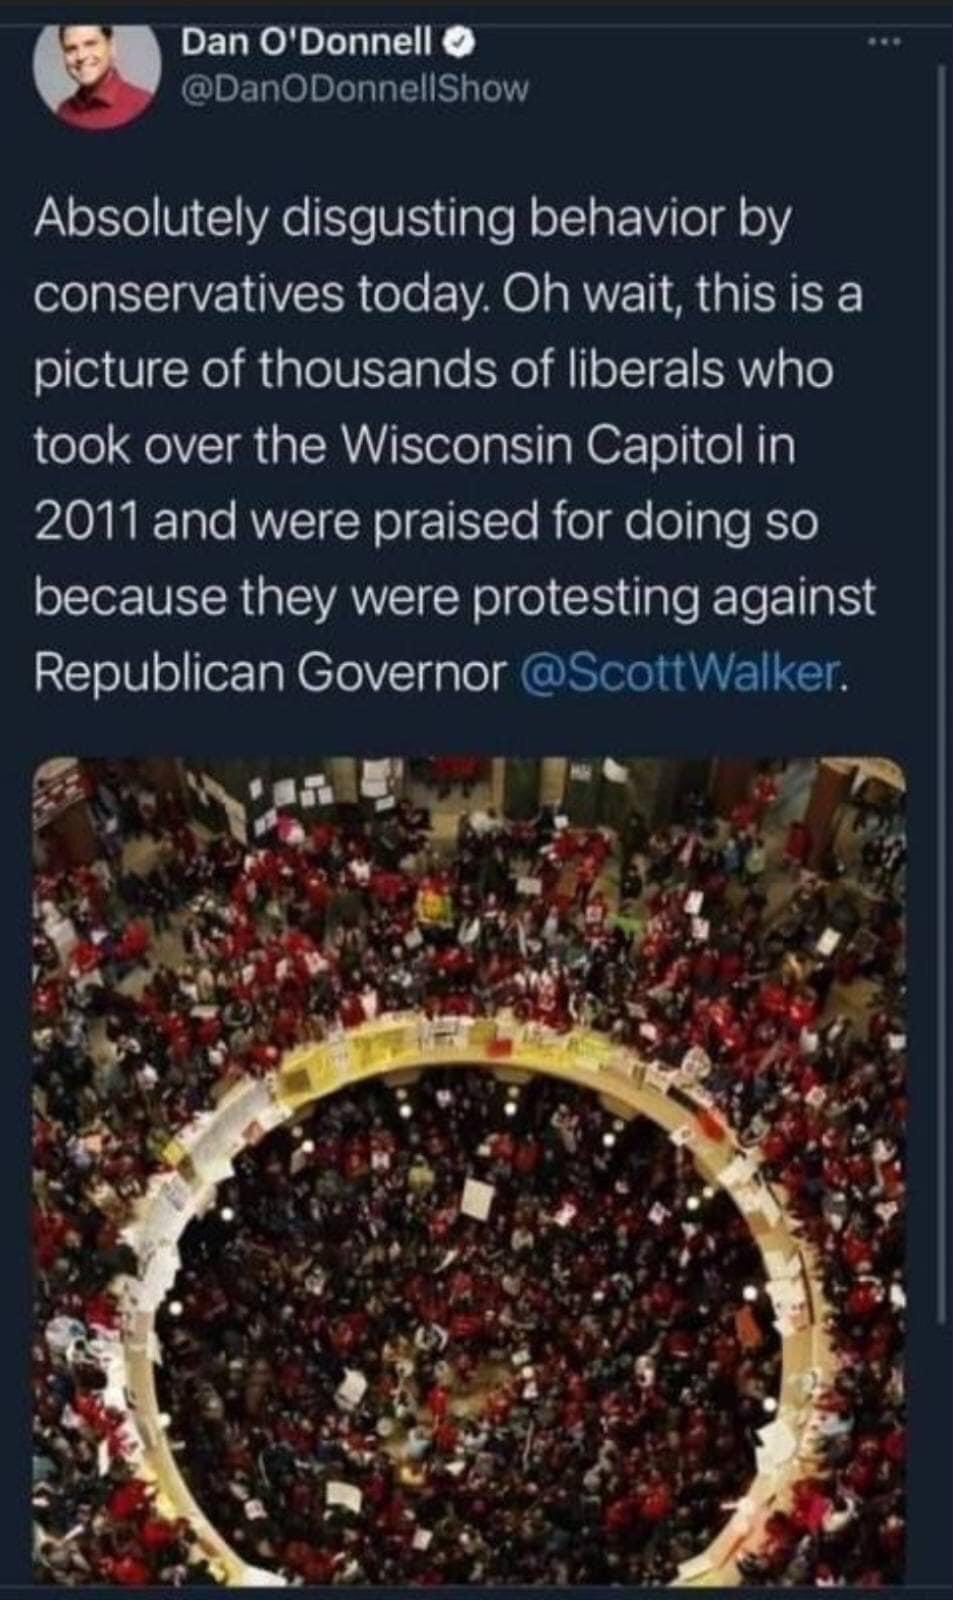Click the vertical scrollbar on the right edge
Image resolution: width=953 pixels, height=1600 pixels.
click(x=941, y=690)
